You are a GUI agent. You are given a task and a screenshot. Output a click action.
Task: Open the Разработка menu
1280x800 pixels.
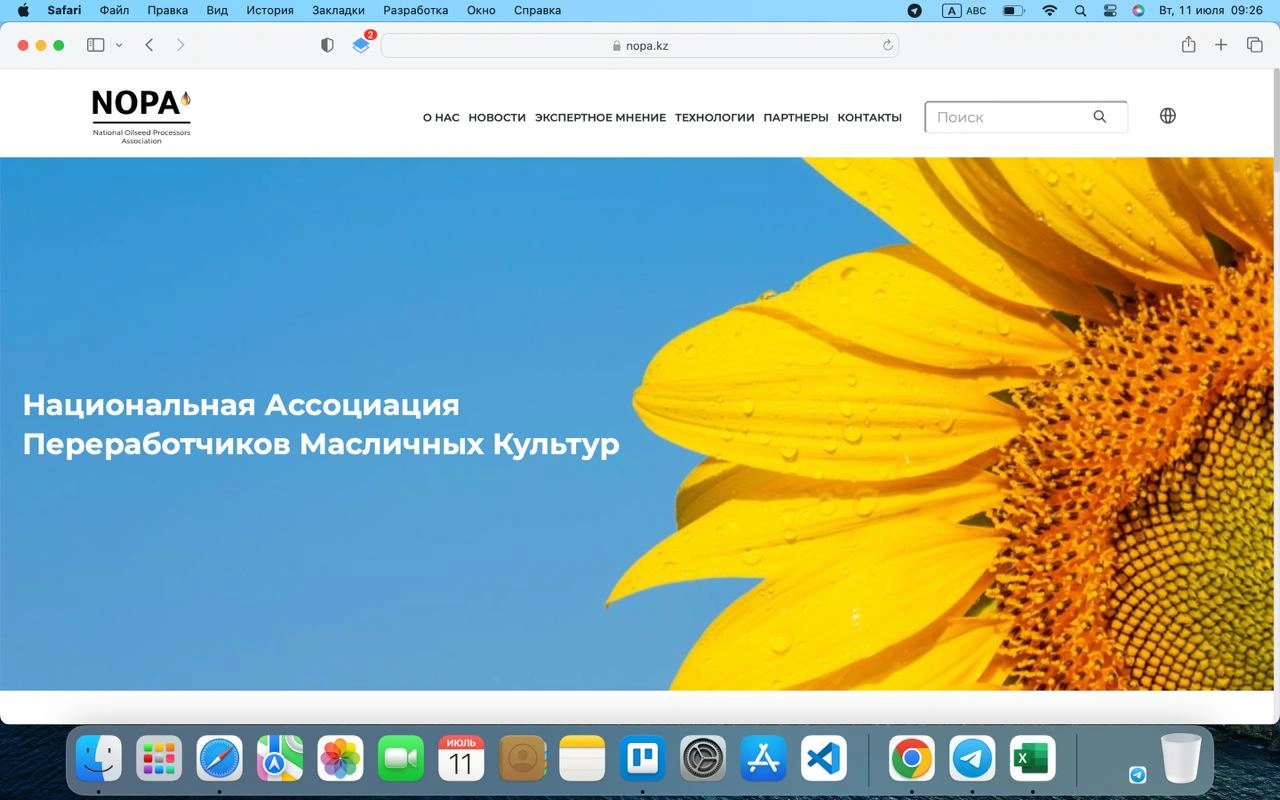click(417, 10)
